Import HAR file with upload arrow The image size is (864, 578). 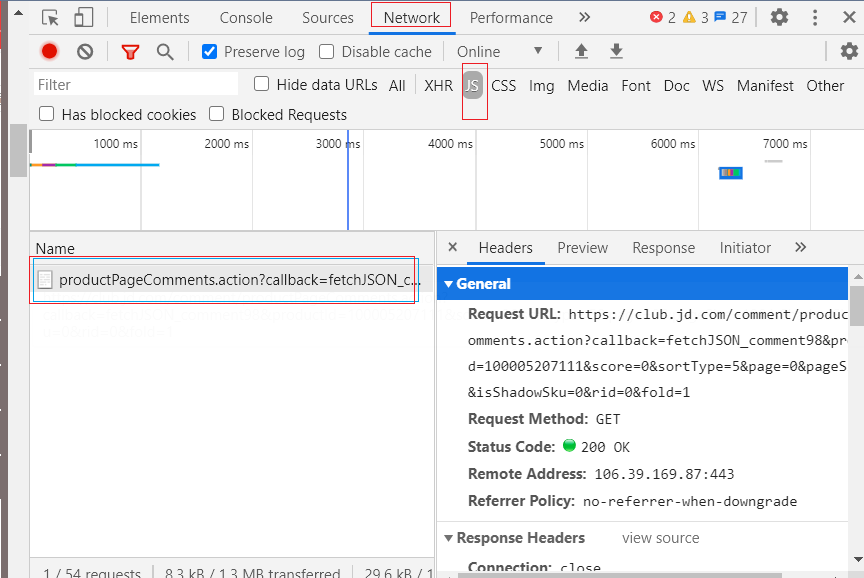581,52
